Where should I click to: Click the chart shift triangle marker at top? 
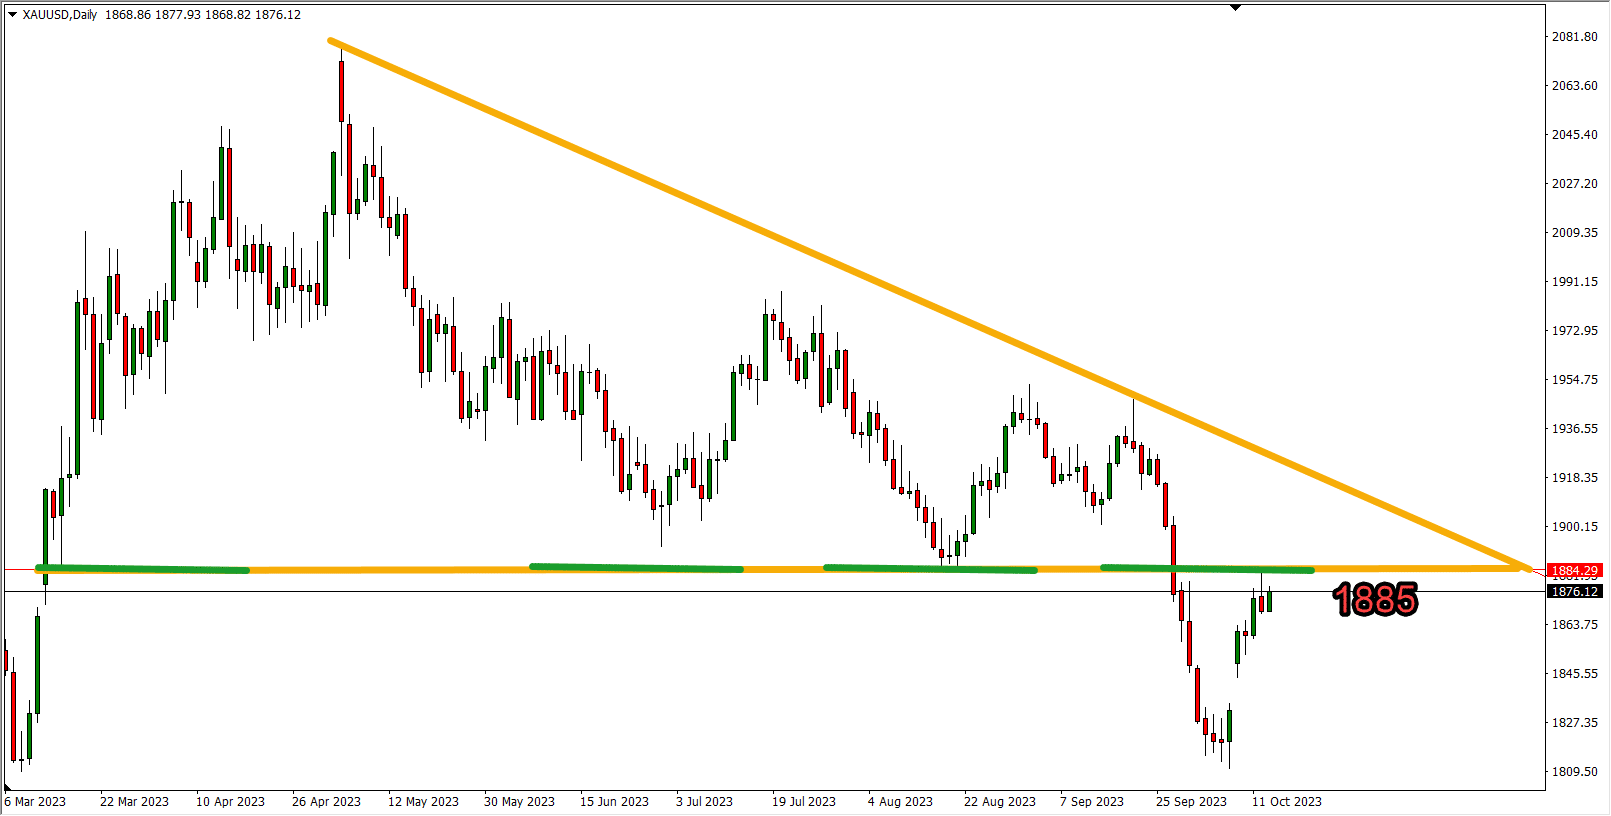click(1235, 7)
